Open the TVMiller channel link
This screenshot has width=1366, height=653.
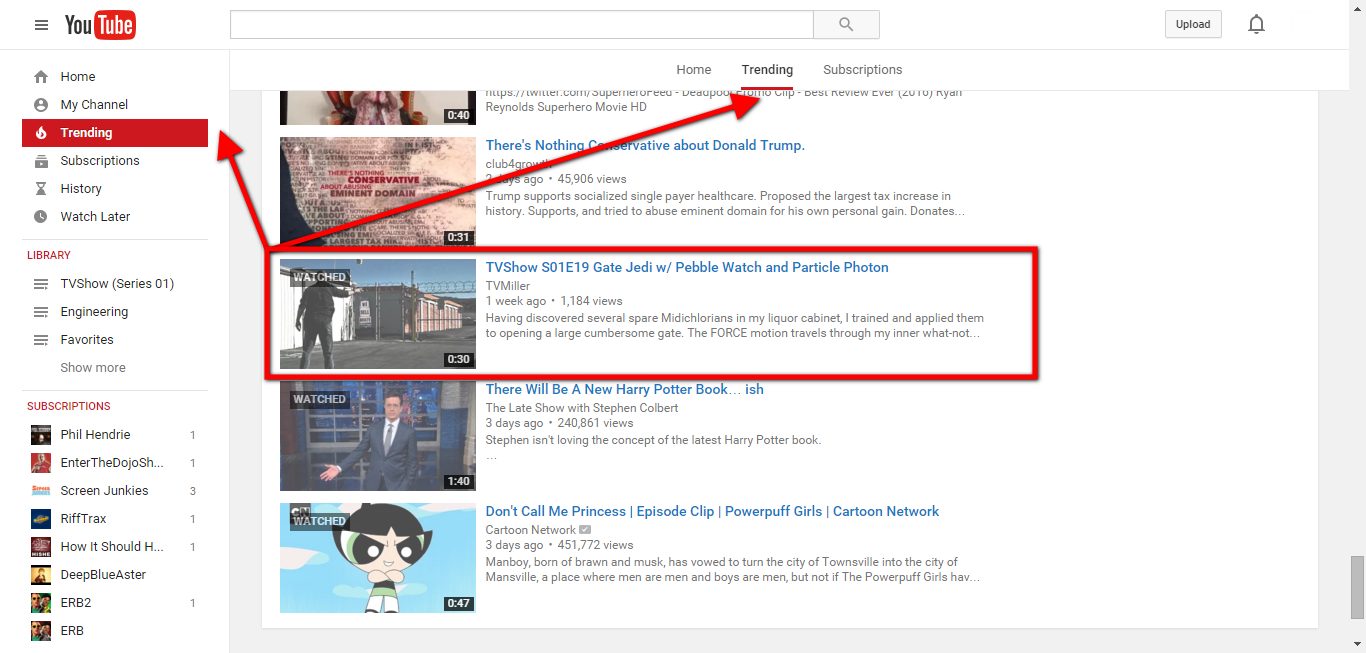pos(508,286)
